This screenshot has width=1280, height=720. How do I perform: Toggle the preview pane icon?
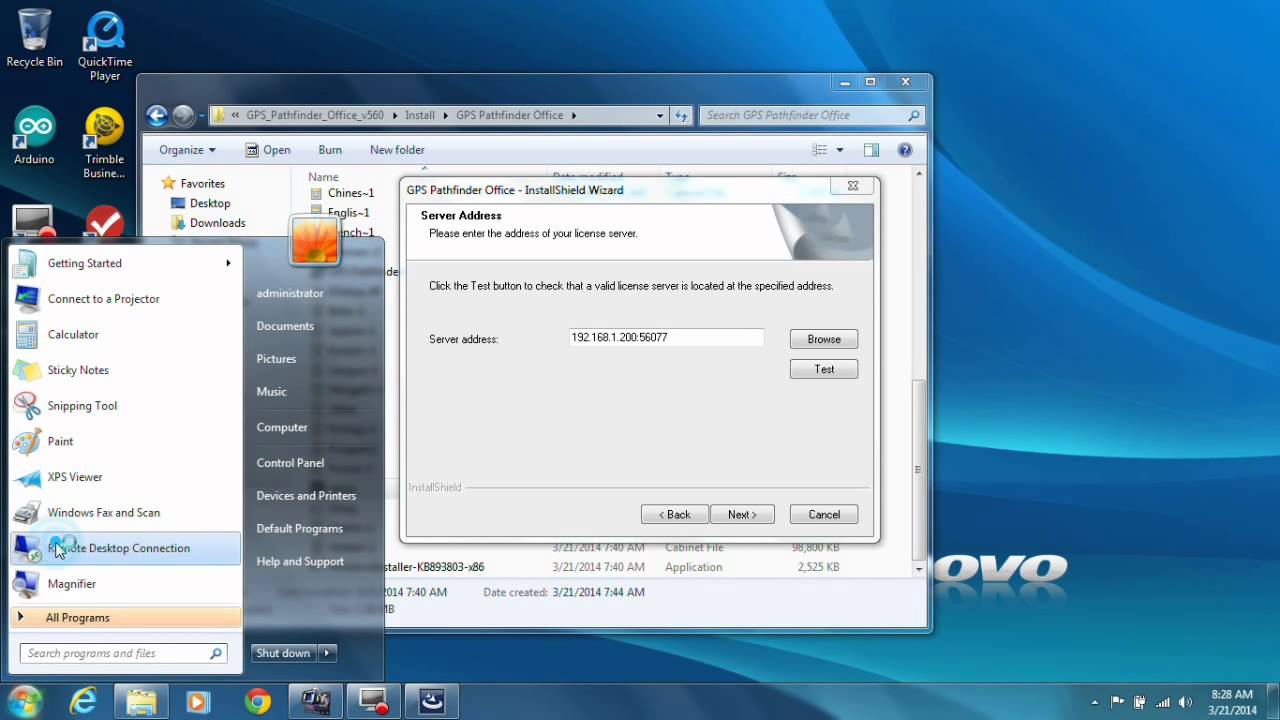coord(871,150)
